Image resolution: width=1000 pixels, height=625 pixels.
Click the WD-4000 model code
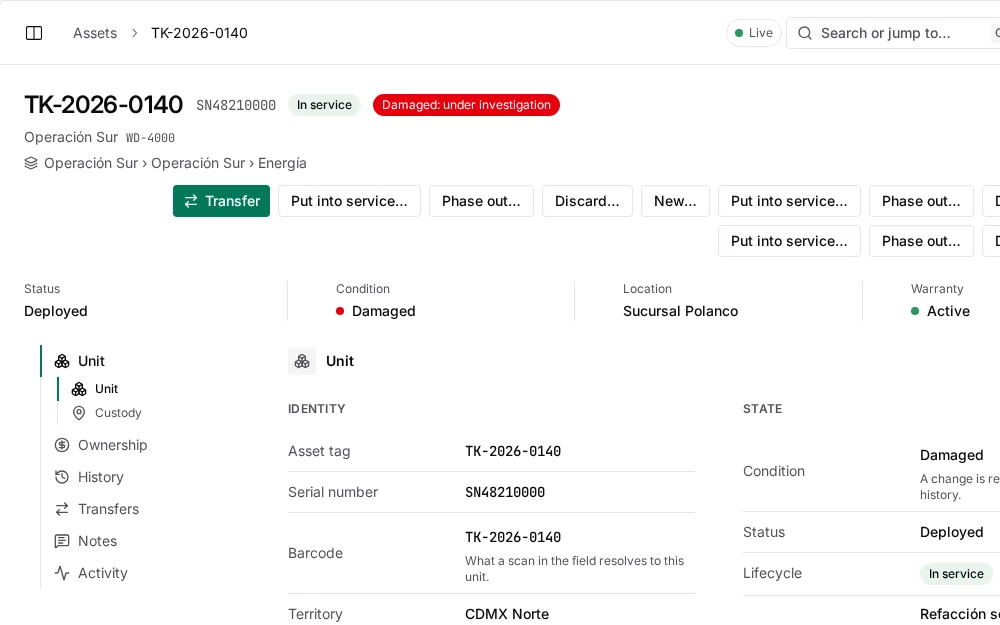[151, 138]
